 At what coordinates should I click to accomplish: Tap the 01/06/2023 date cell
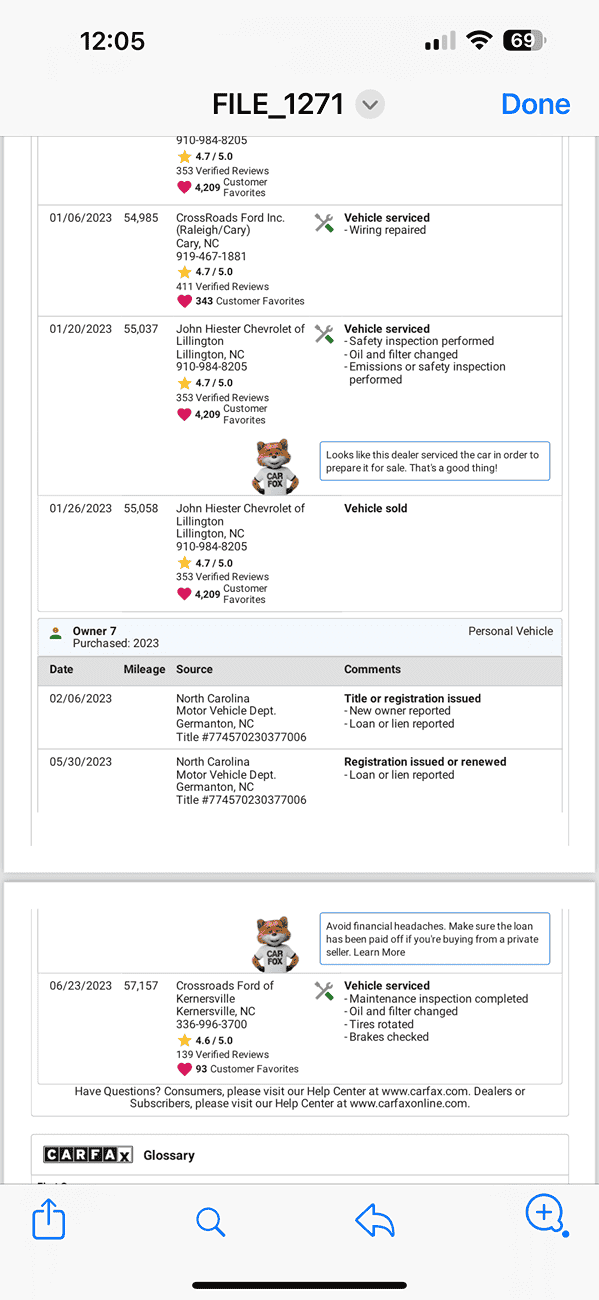click(81, 218)
